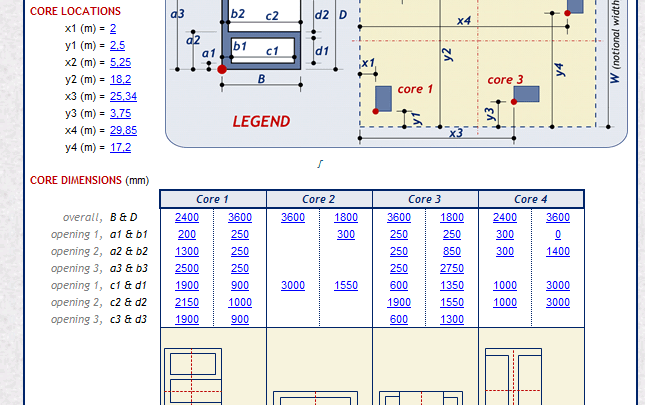Viewport: 645px width, 405px height.
Task: Select Core 4 d2 value 3000
Action: (558, 302)
